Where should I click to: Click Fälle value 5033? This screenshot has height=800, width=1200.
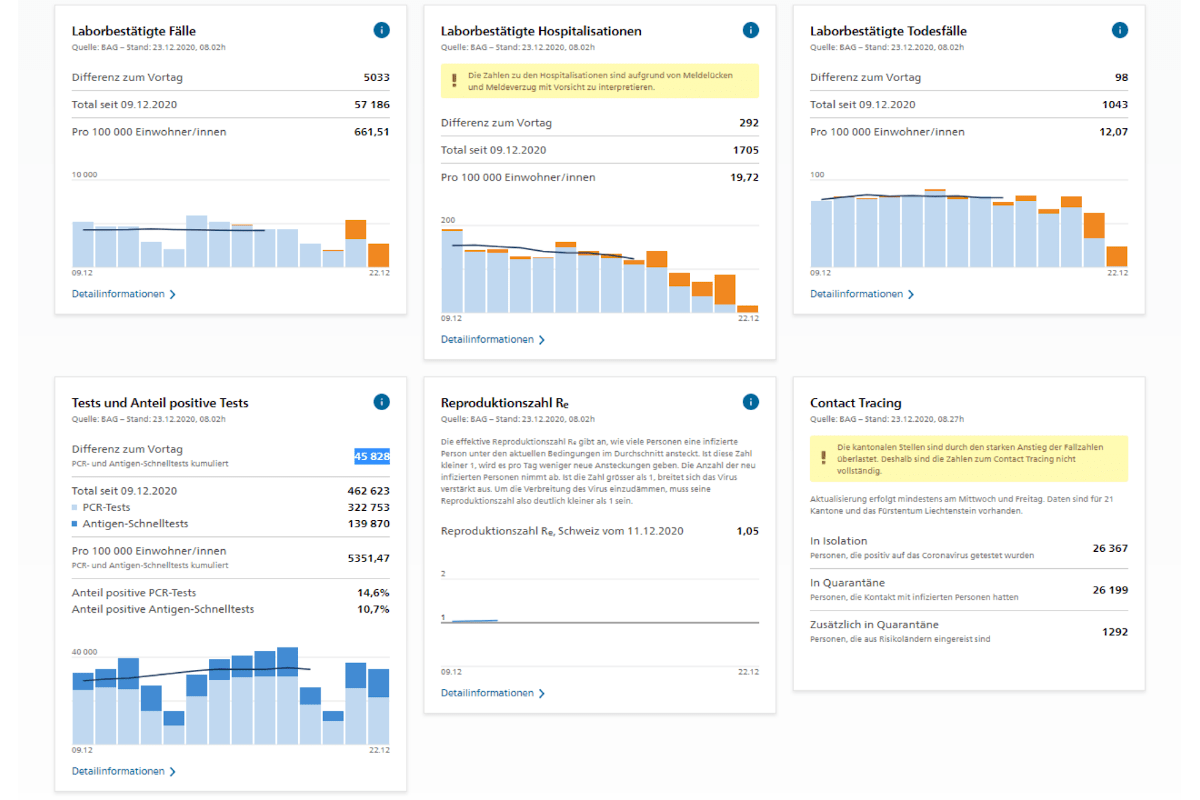click(377, 77)
